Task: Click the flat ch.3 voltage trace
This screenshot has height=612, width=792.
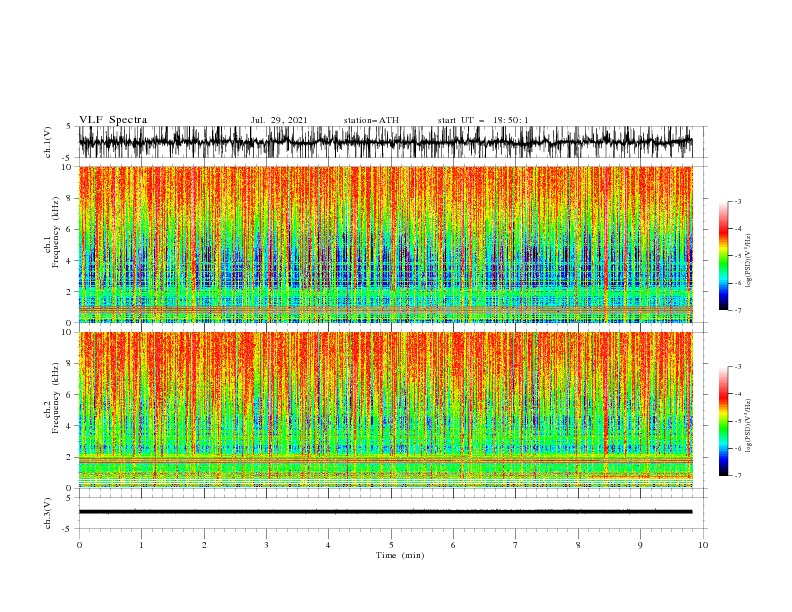Action: [385, 512]
